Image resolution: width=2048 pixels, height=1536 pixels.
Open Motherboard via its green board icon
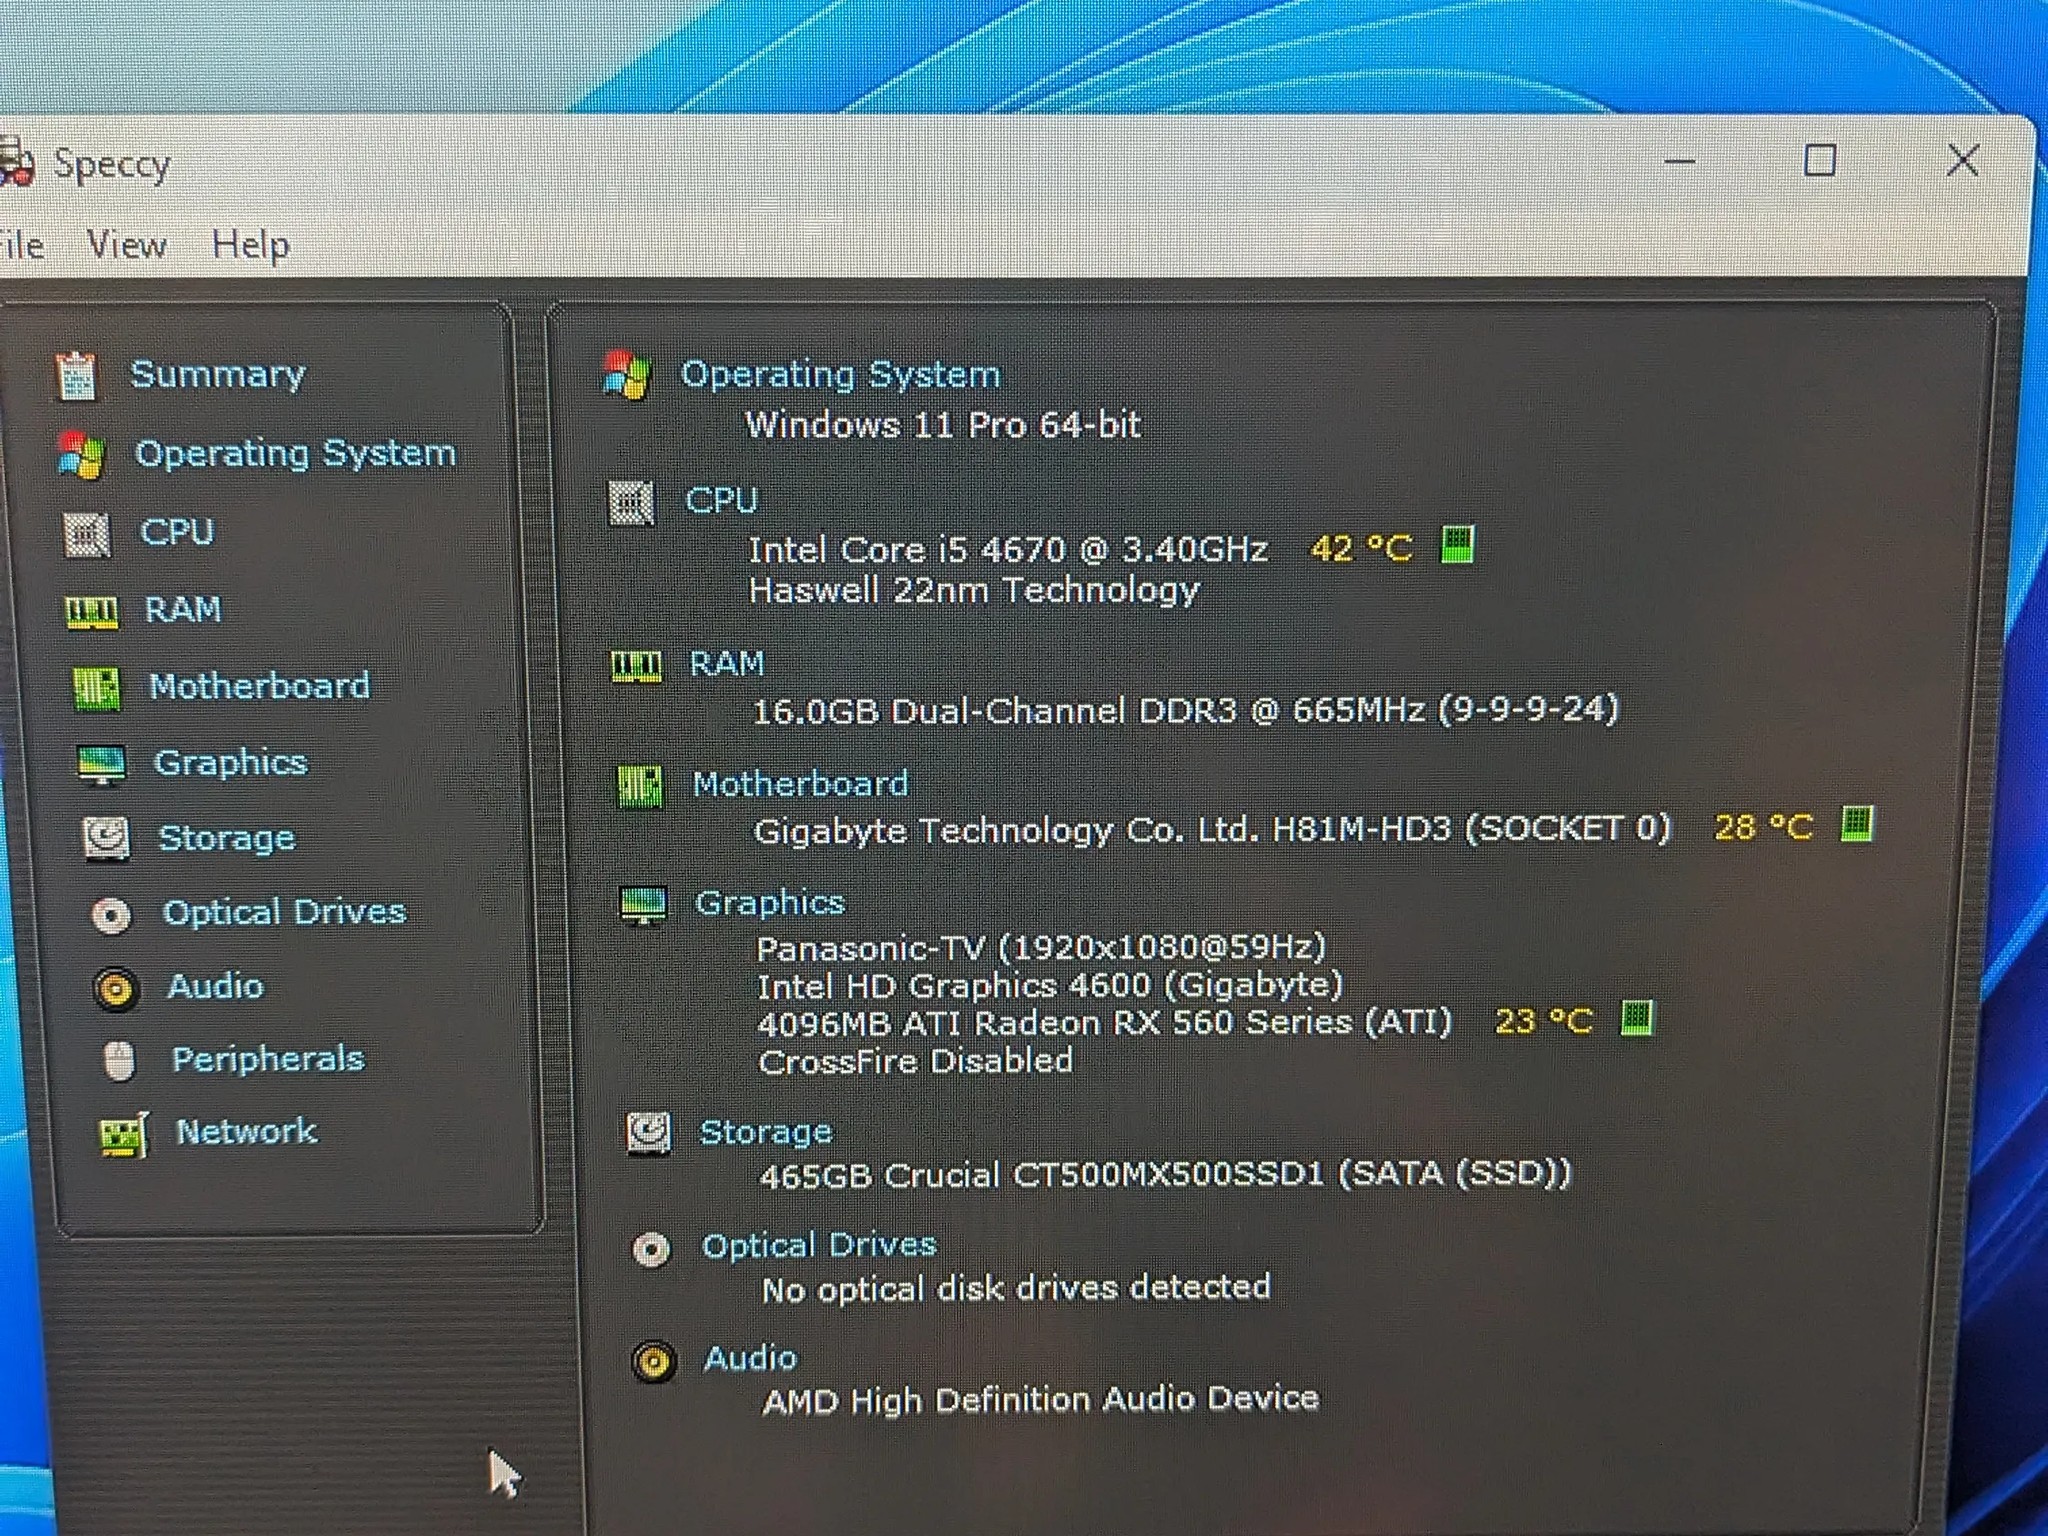point(96,688)
